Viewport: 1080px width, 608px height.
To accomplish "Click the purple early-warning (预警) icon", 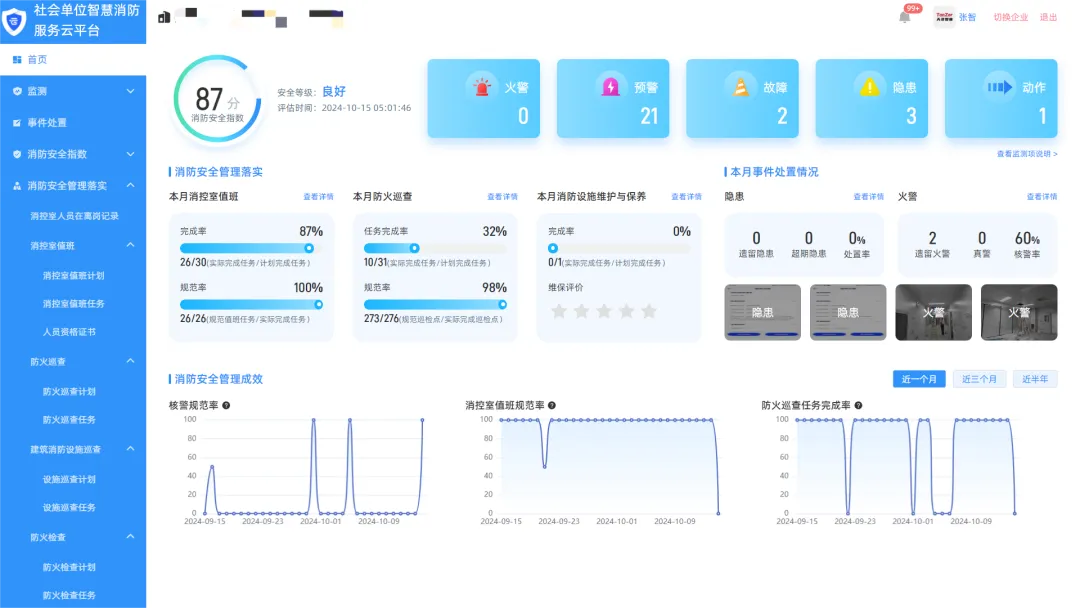I will (x=611, y=87).
